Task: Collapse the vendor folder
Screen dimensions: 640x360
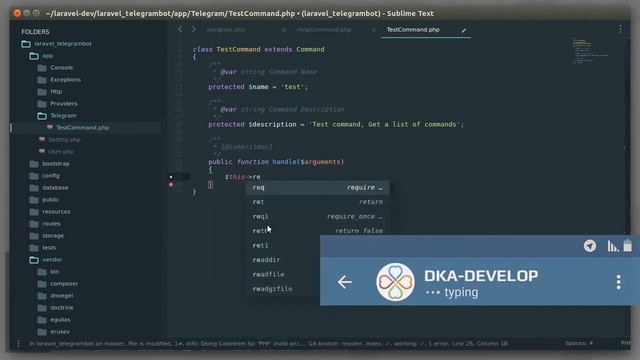Action: [46, 260]
